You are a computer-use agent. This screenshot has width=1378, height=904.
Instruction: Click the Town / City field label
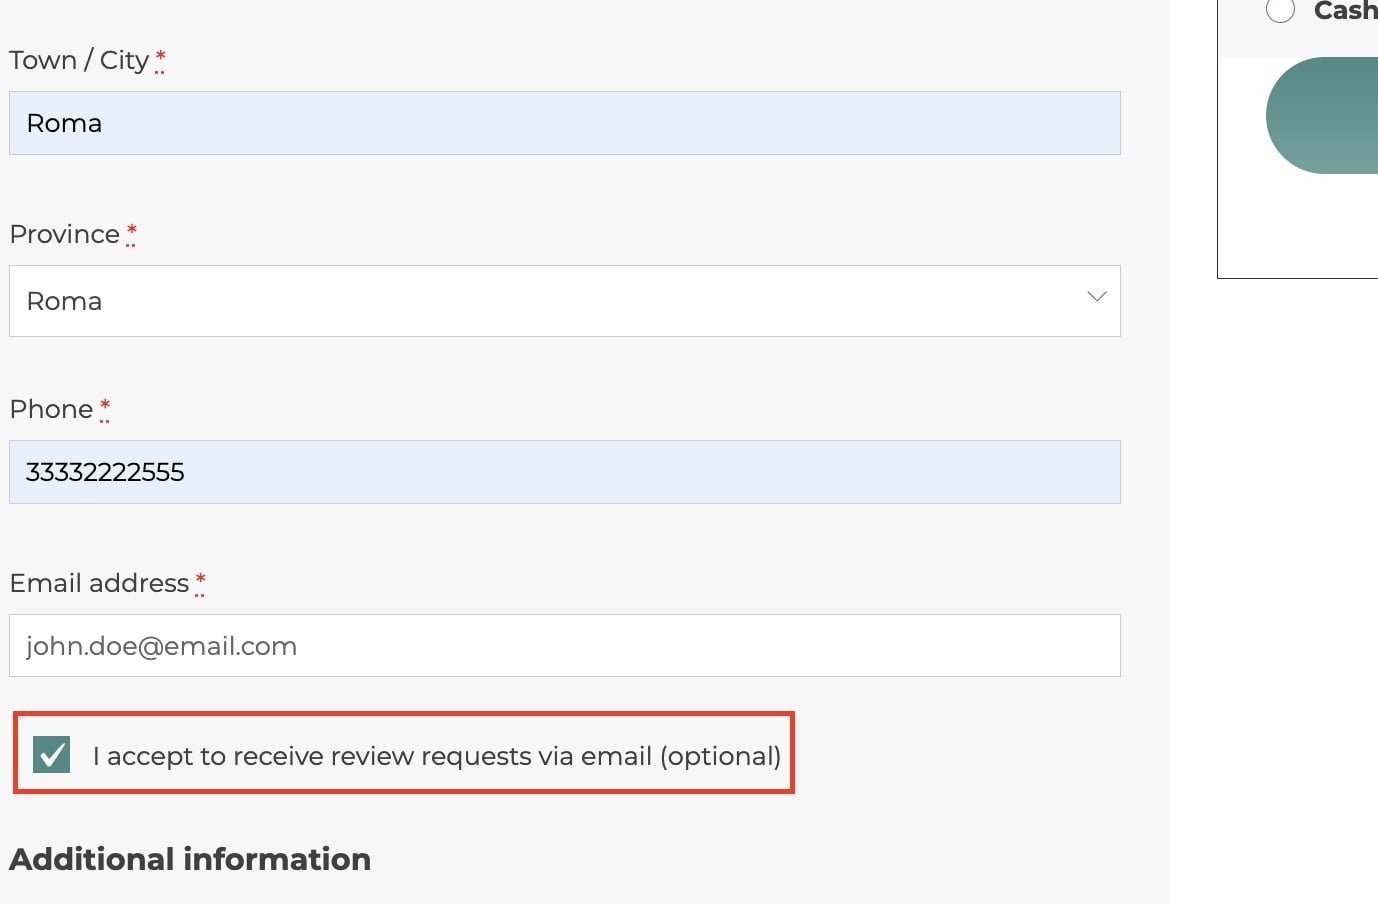pyautogui.click(x=79, y=60)
